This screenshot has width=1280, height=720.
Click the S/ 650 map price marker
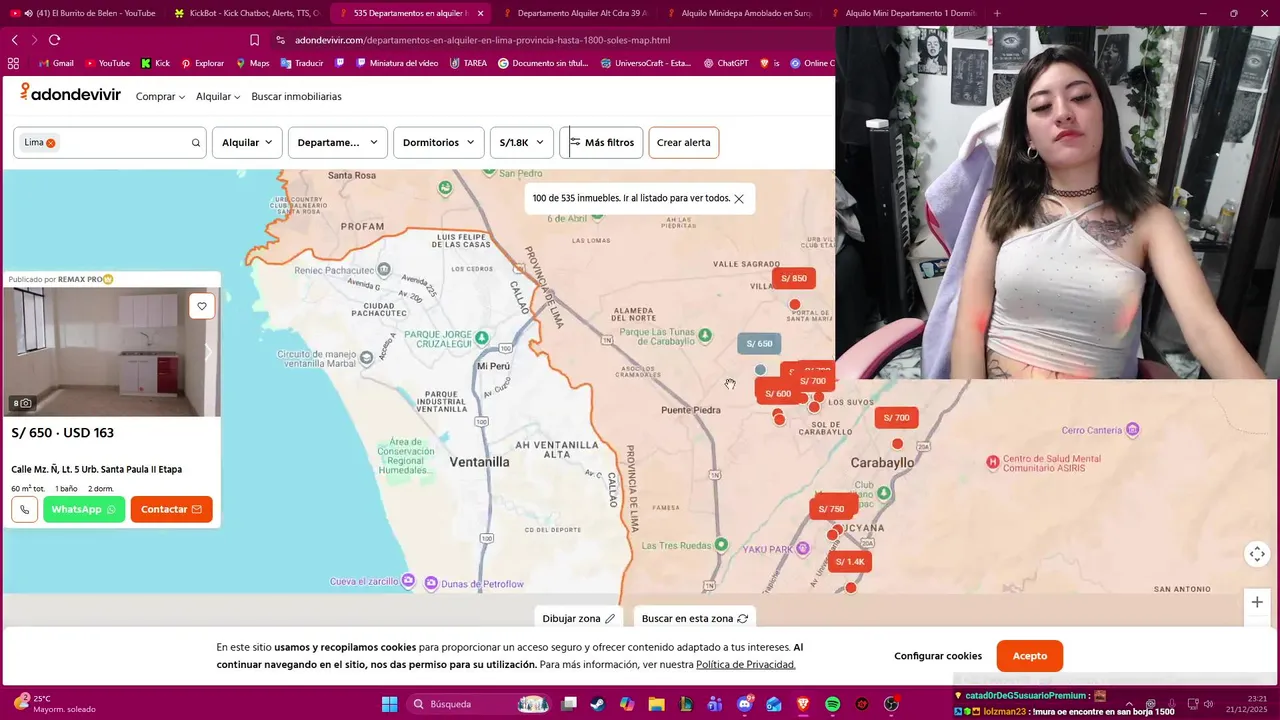pos(759,343)
